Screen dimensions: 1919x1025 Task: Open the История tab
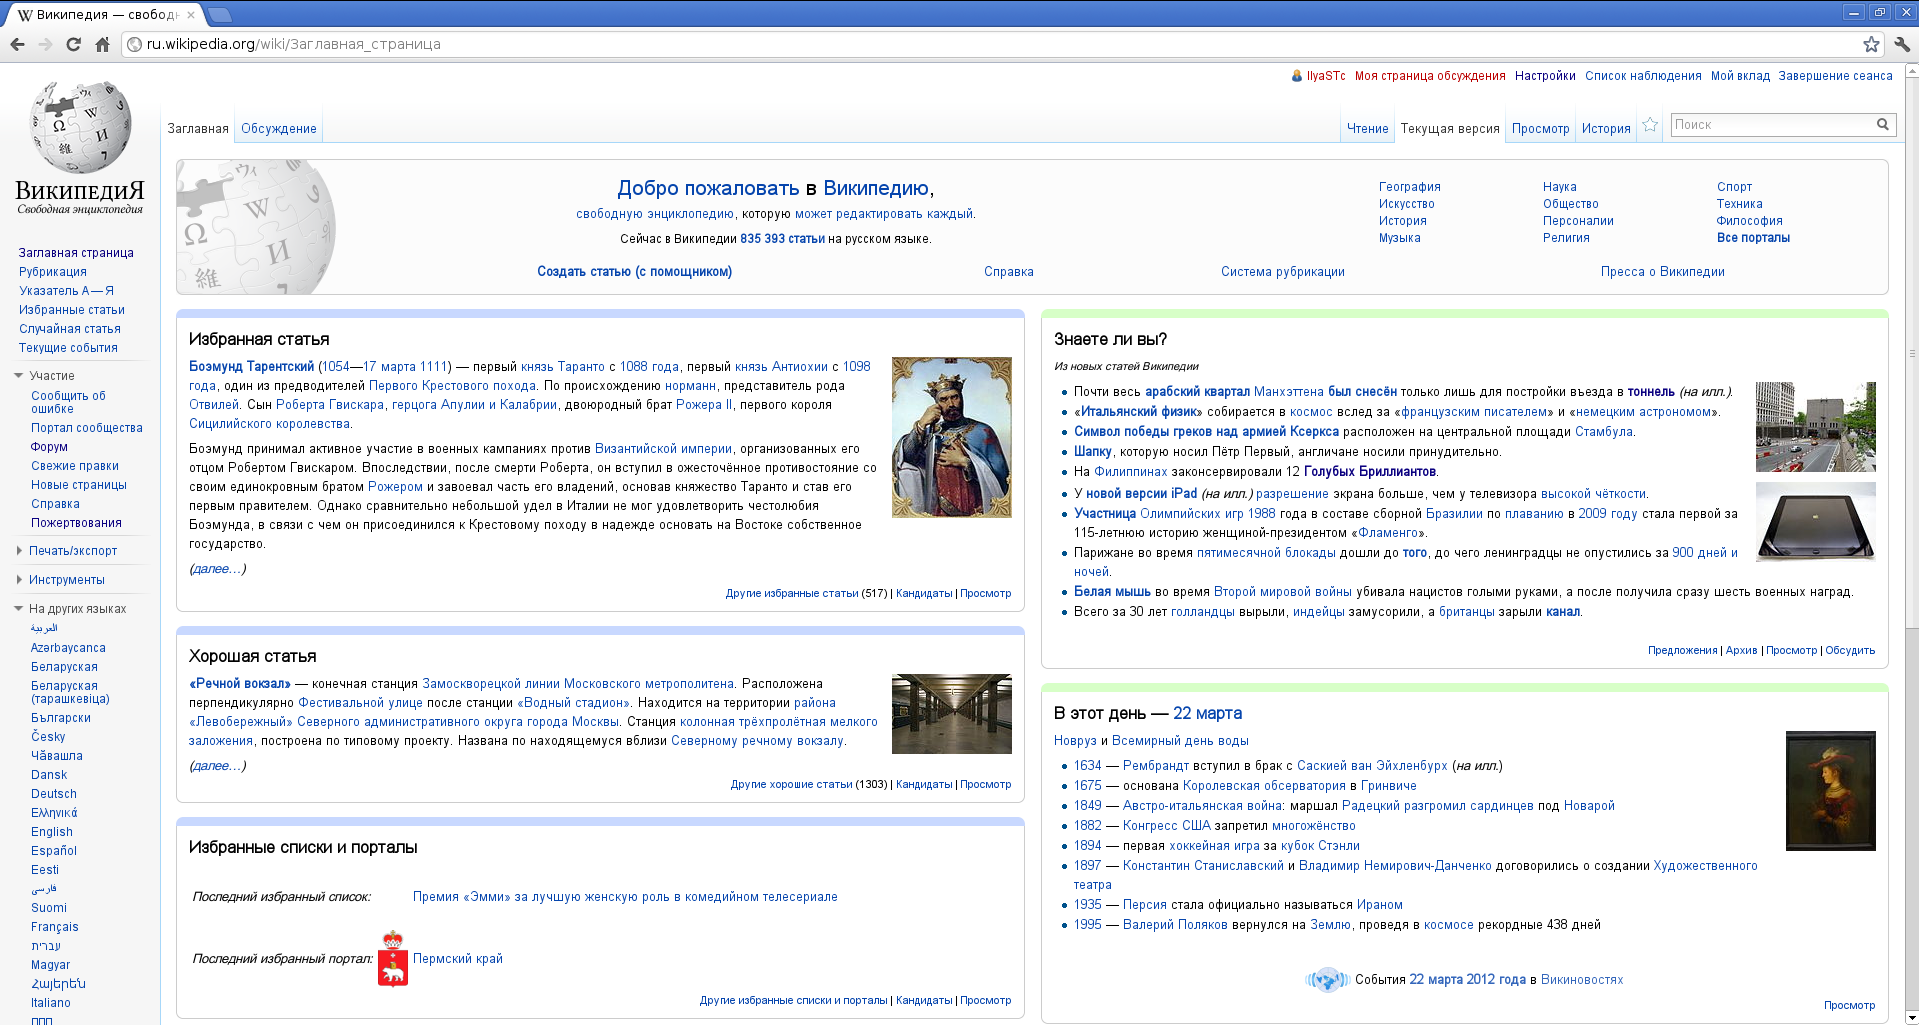coord(1606,129)
